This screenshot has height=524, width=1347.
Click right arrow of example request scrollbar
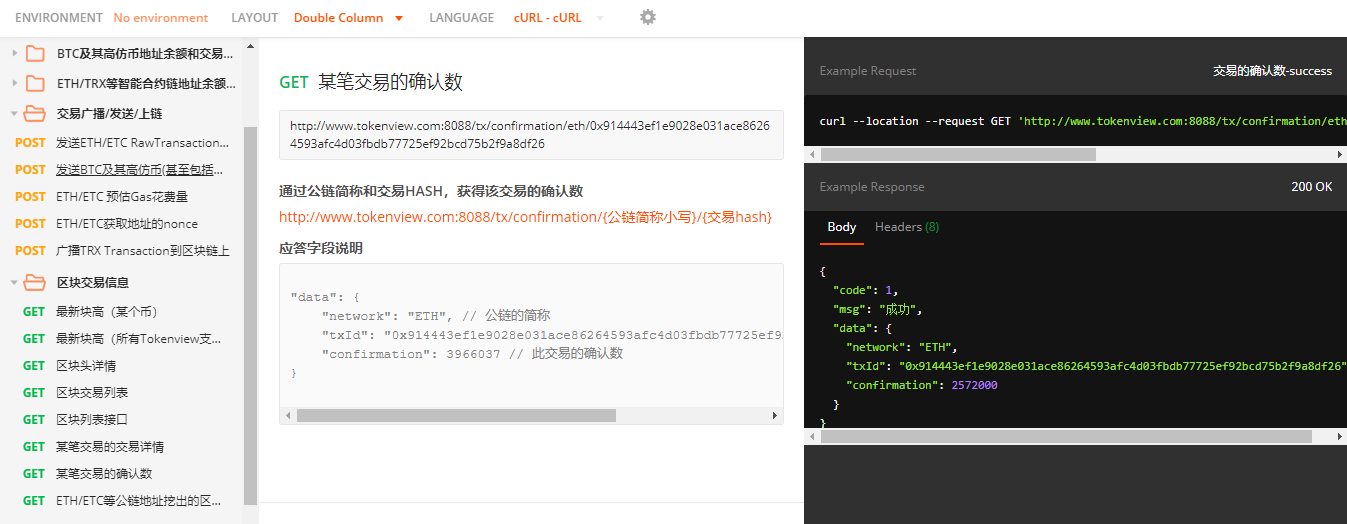pos(1340,155)
